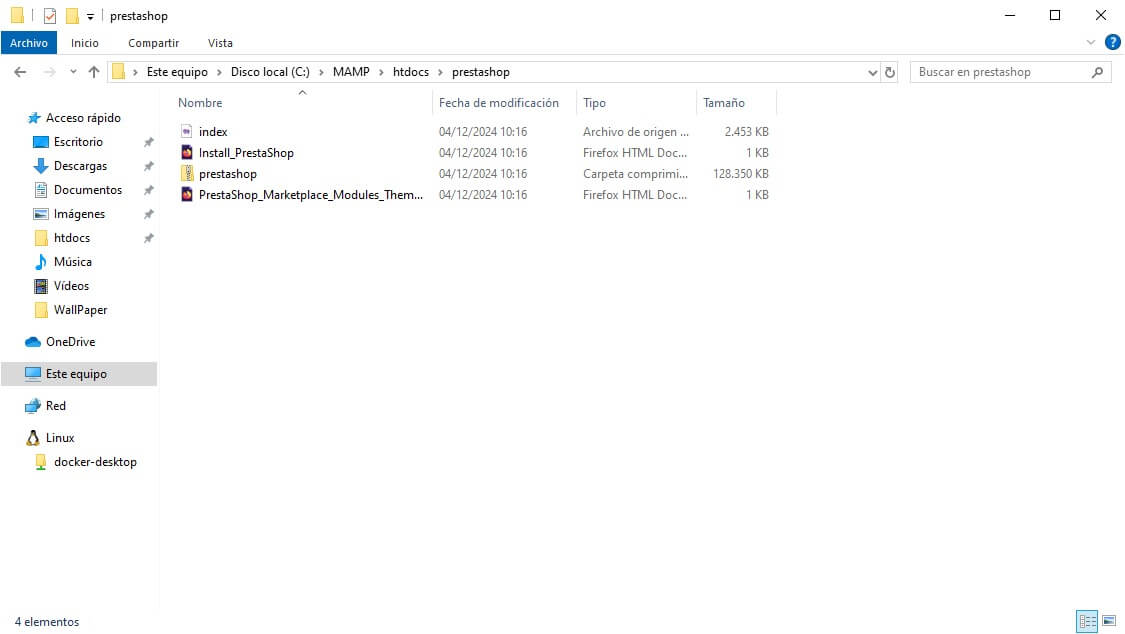Click the Properties quick access icon

click(50, 16)
